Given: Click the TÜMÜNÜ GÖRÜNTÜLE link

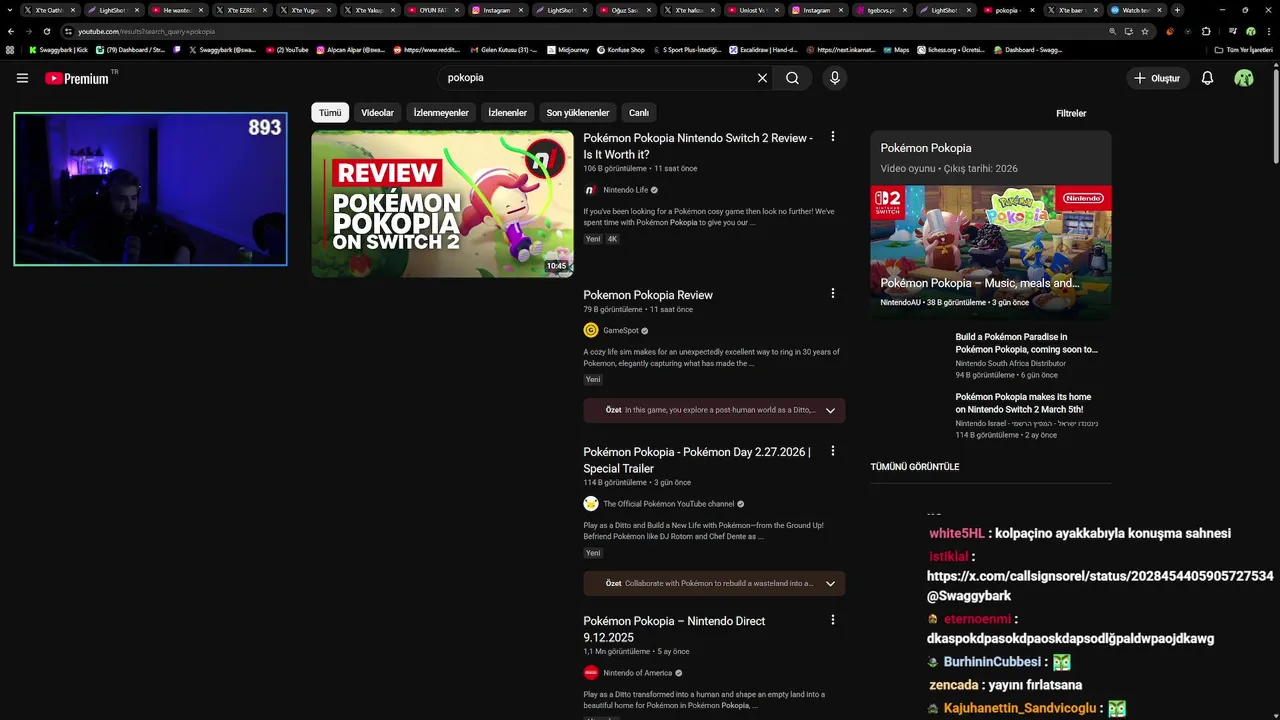Looking at the screenshot, I should tap(914, 467).
